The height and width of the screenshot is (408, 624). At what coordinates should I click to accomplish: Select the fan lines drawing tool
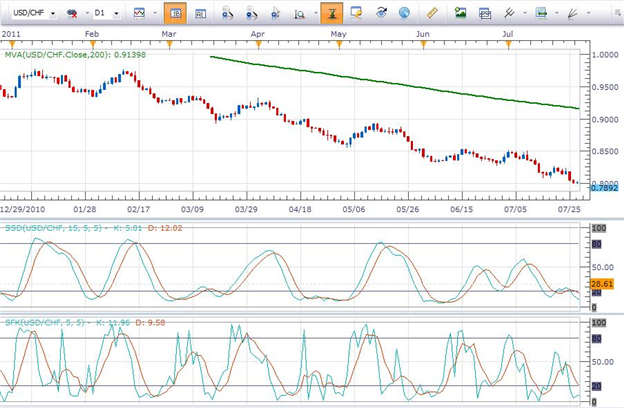click(x=572, y=13)
